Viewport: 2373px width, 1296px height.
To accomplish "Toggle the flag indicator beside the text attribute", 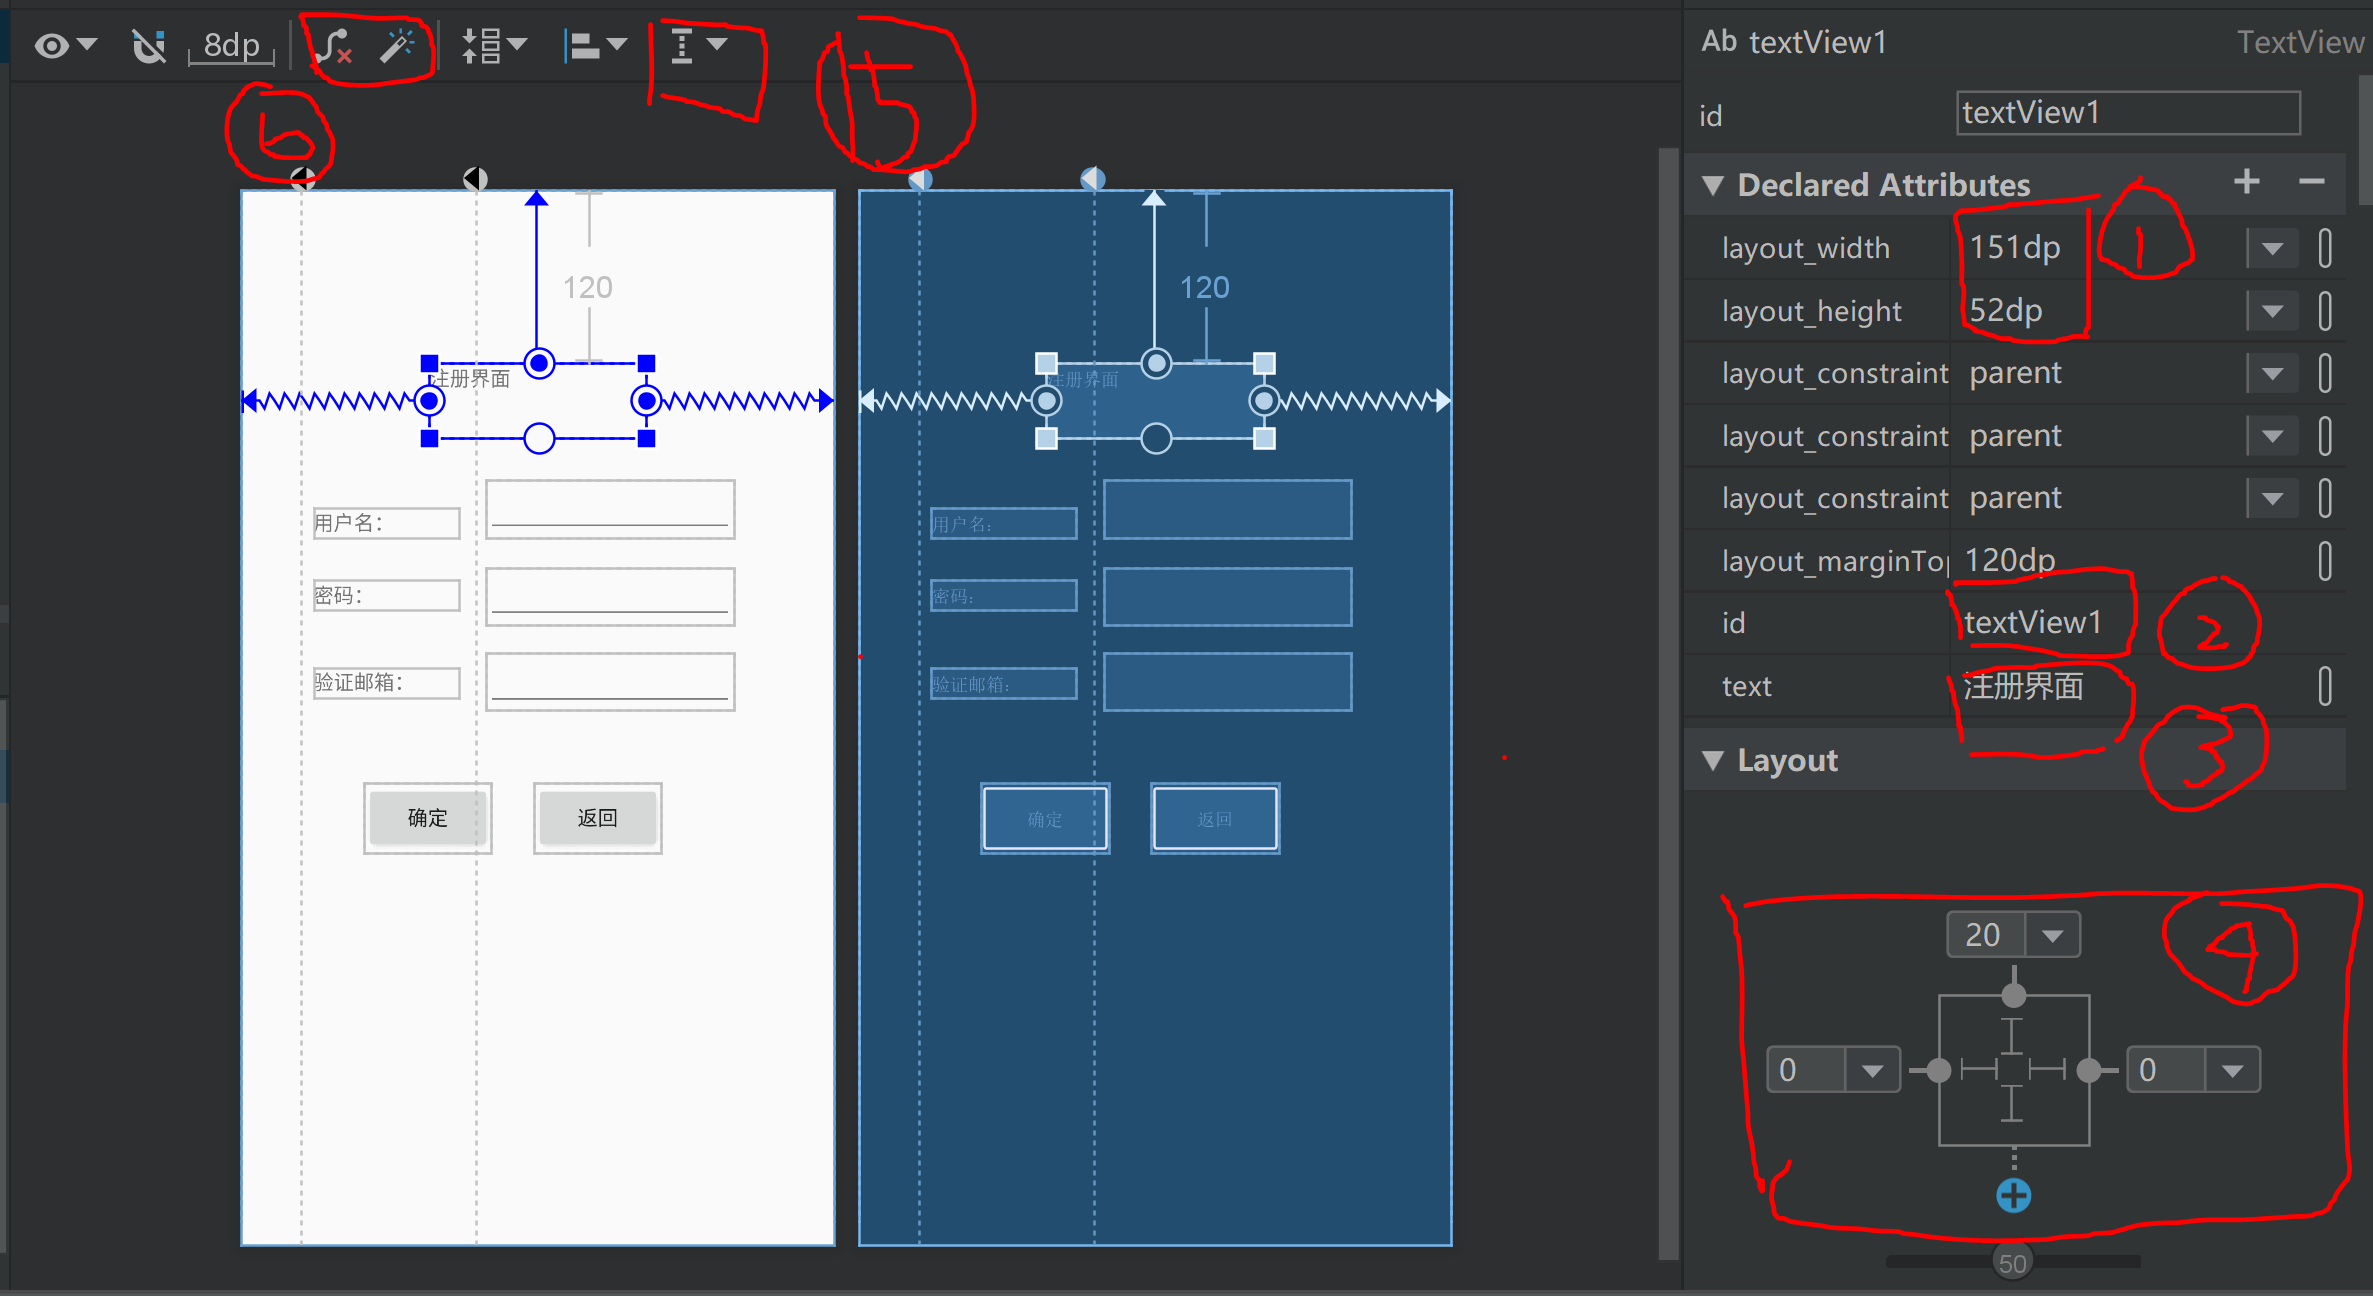I will [x=2326, y=686].
